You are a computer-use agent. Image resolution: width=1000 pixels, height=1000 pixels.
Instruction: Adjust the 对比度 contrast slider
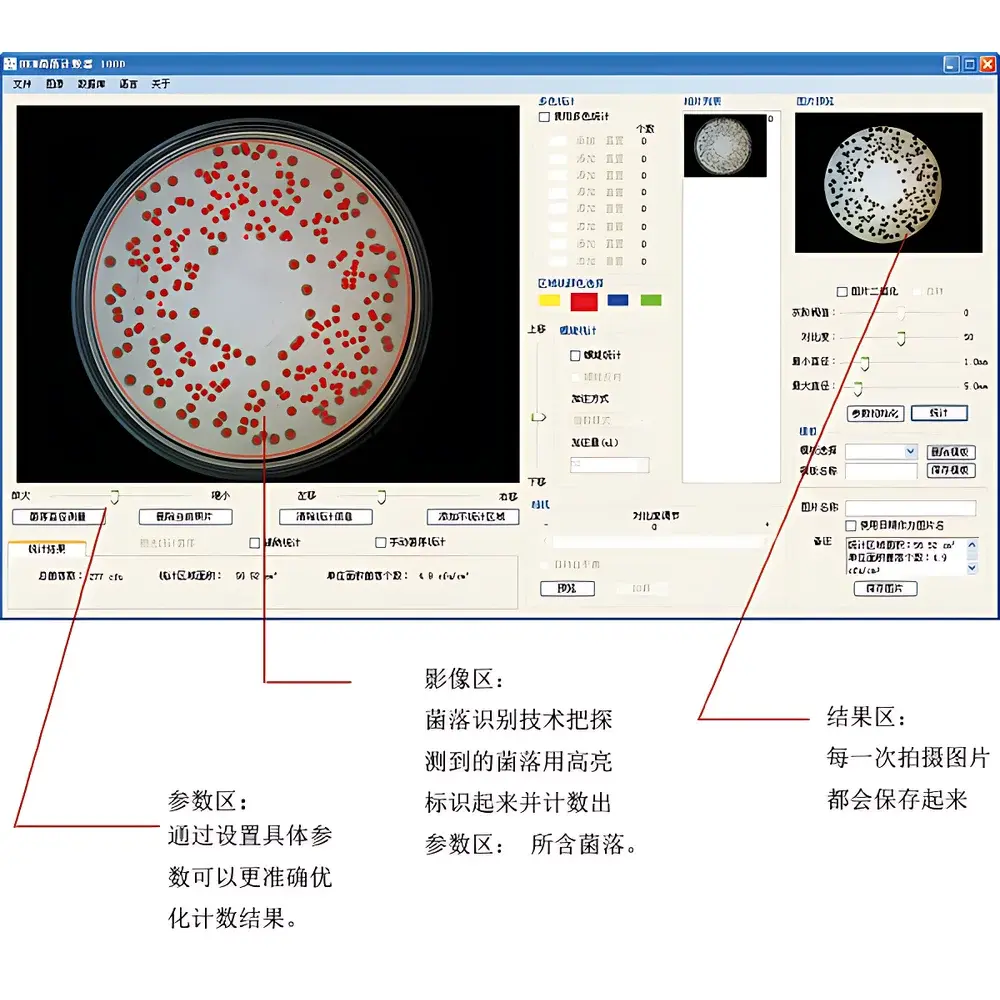click(900, 337)
